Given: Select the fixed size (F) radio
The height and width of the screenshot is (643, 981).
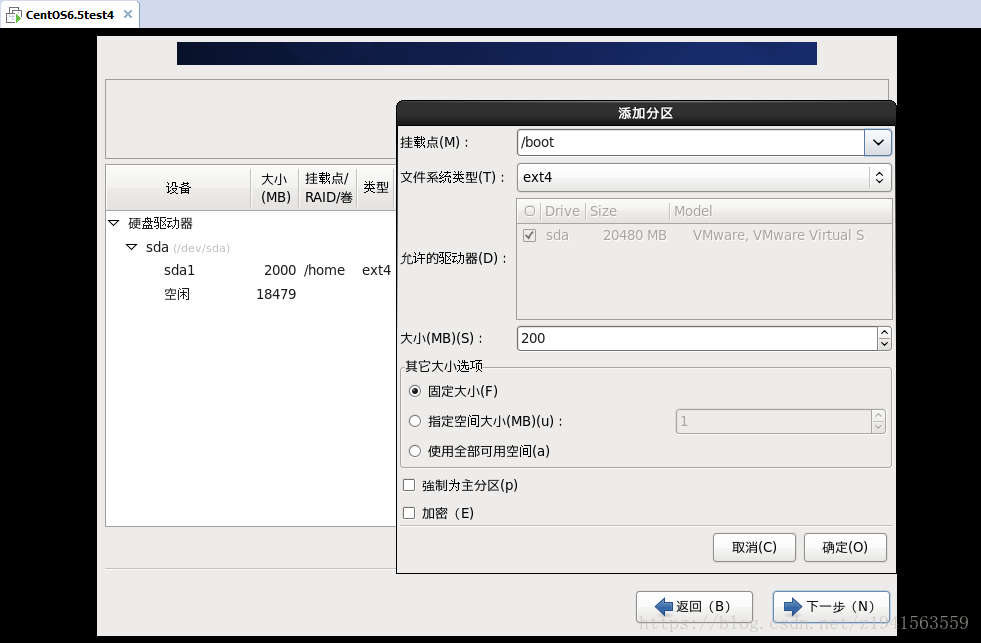Looking at the screenshot, I should [415, 392].
